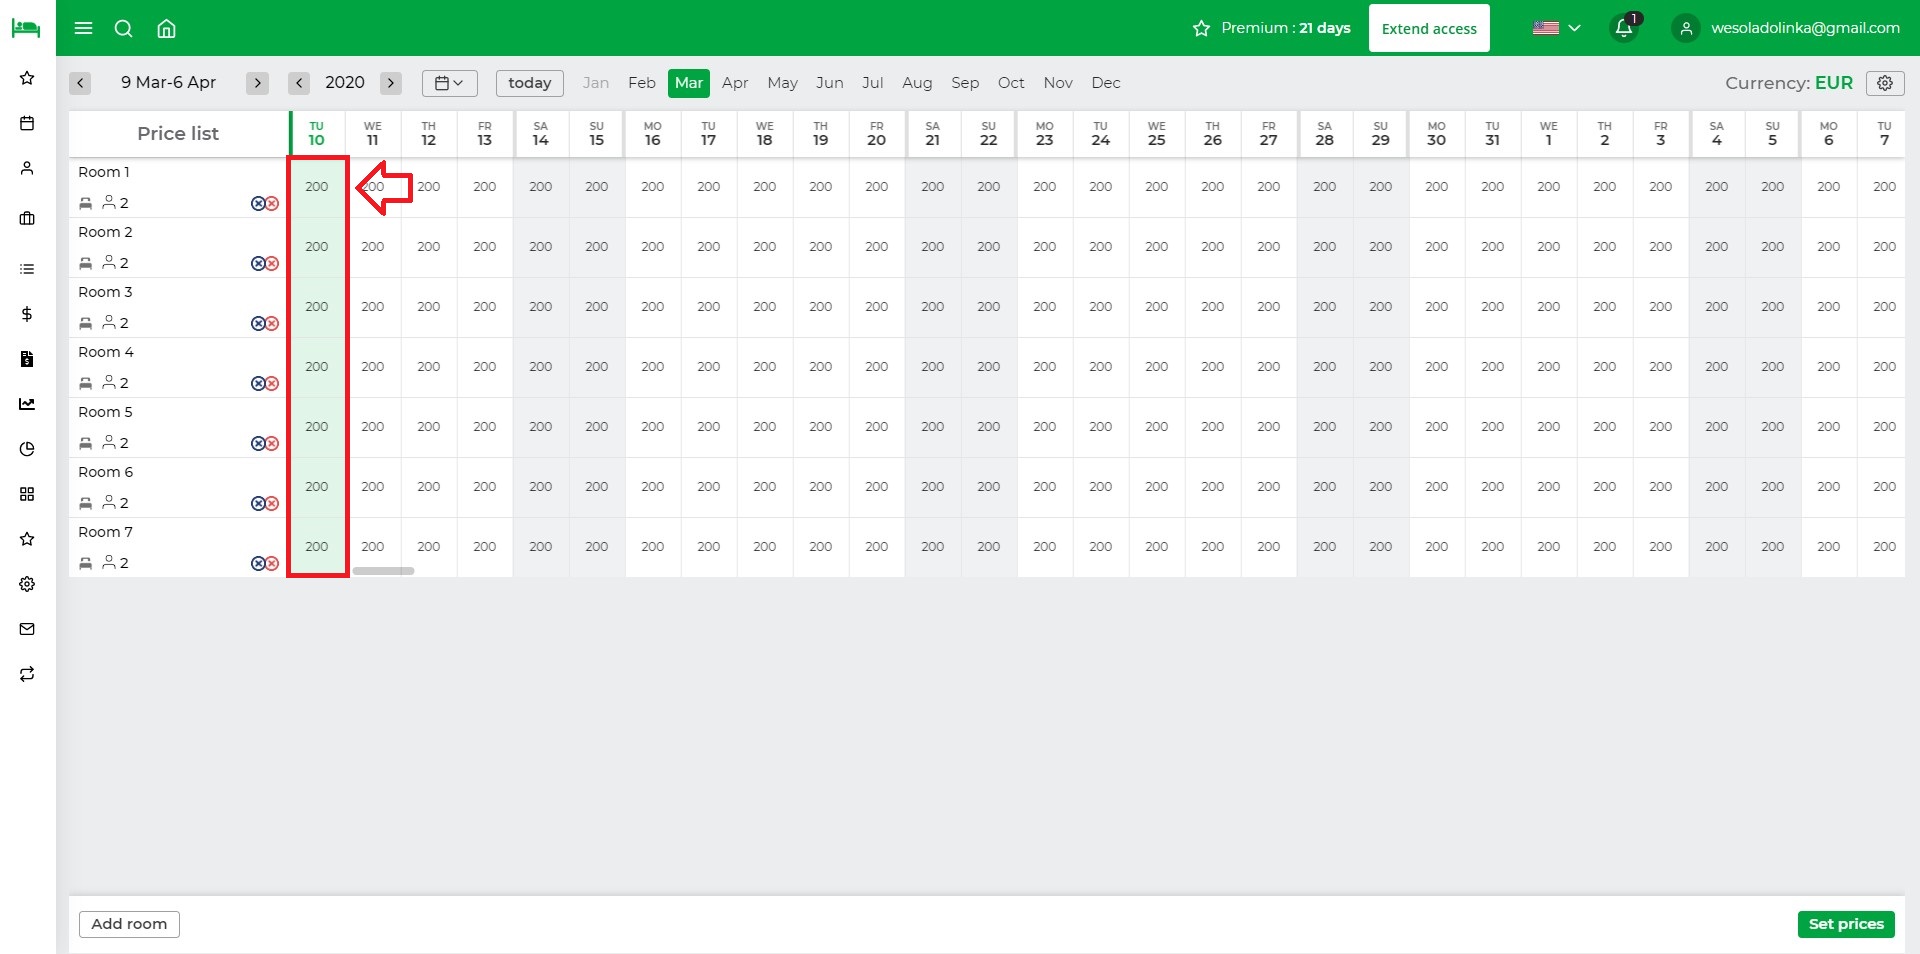1920x954 pixels.
Task: Click the blue X icon for Room 1
Action: tap(258, 203)
